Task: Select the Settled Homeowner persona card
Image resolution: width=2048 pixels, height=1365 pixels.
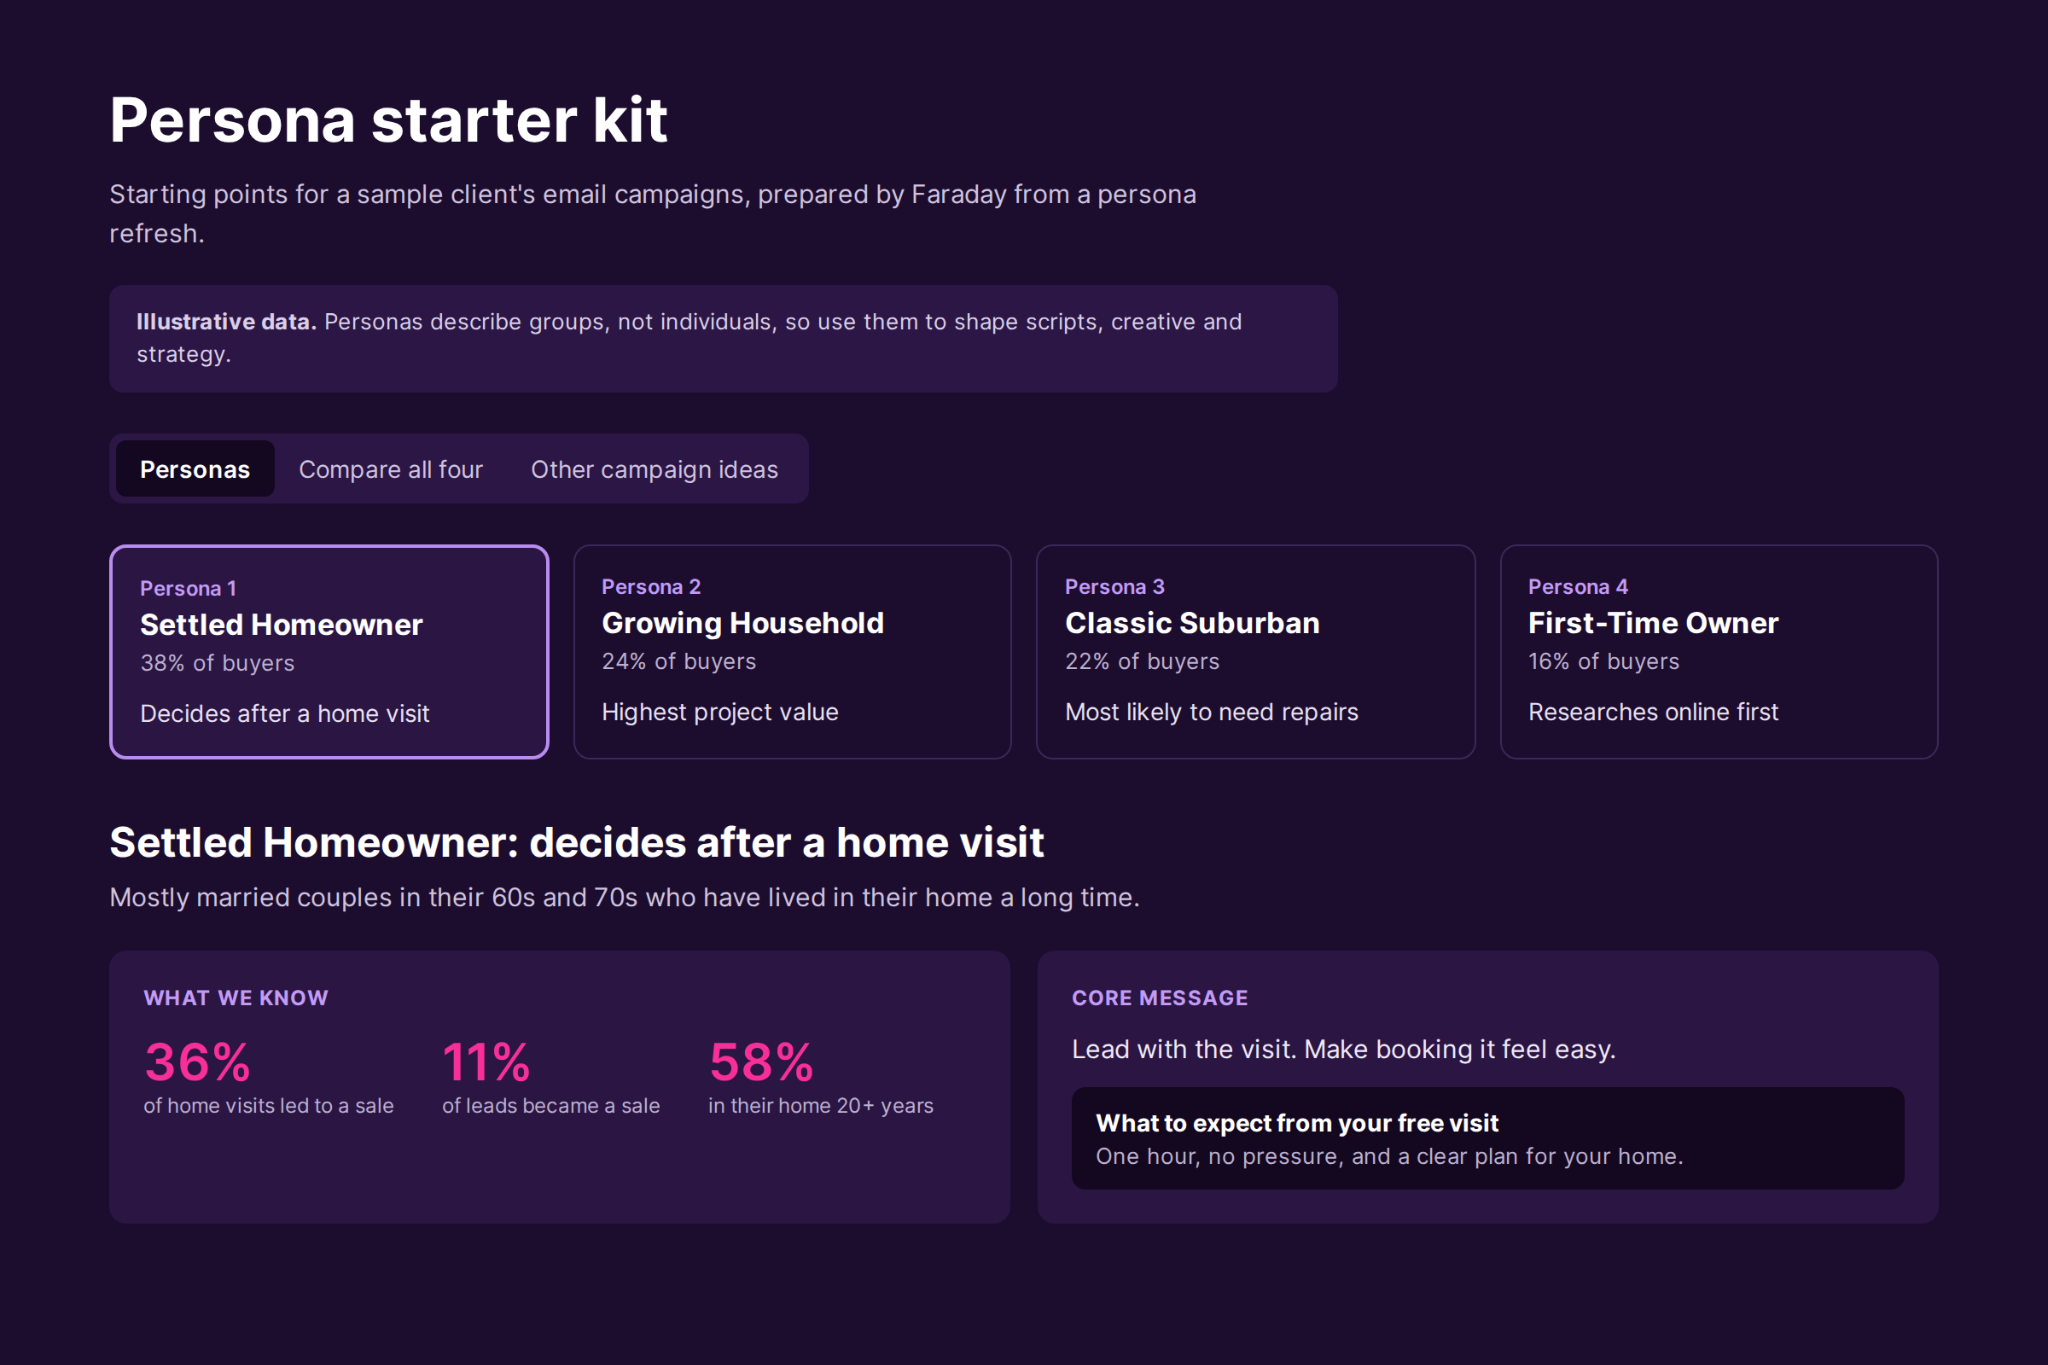Action: (x=329, y=652)
